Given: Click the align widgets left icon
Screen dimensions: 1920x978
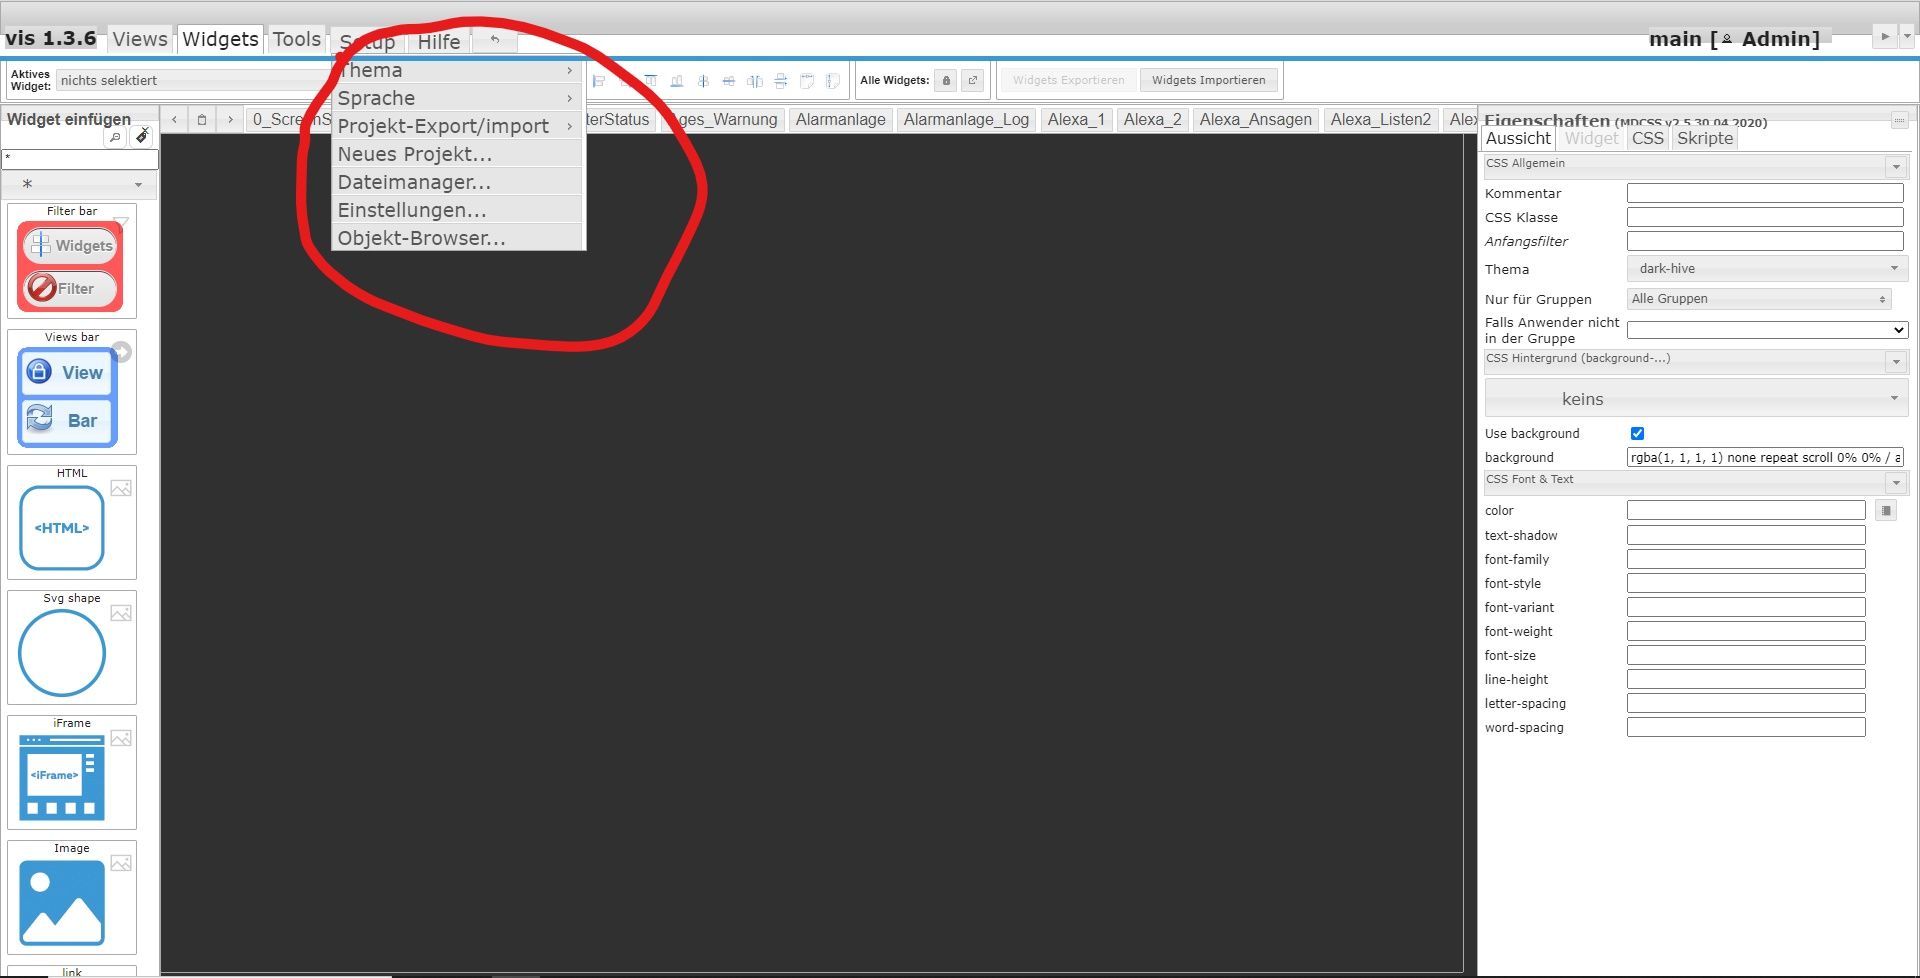Looking at the screenshot, I should point(599,81).
